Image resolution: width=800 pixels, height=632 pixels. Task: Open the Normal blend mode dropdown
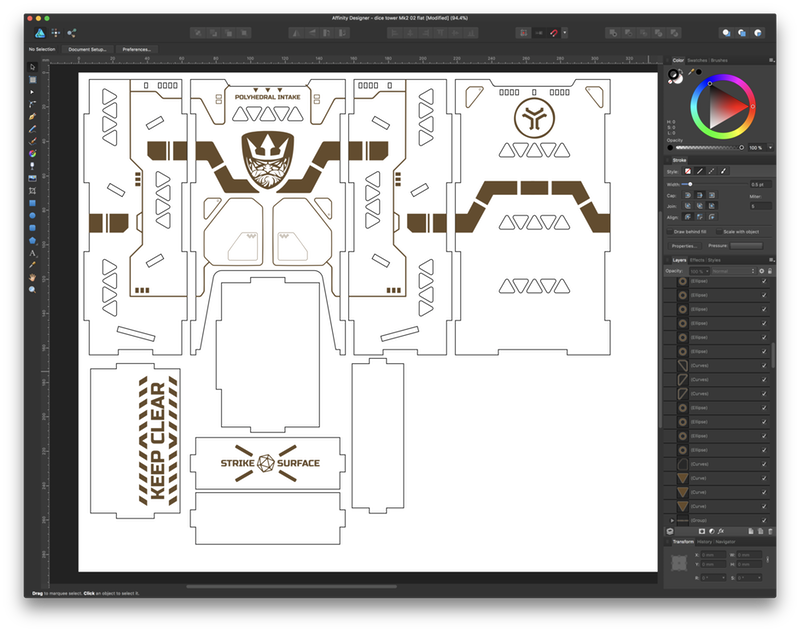pos(734,271)
